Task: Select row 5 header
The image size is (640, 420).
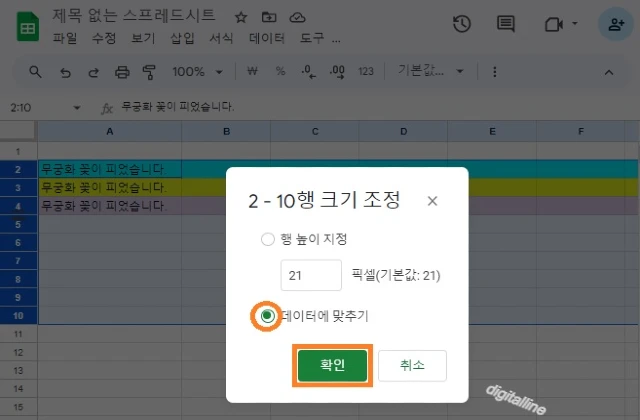Action: click(18, 224)
